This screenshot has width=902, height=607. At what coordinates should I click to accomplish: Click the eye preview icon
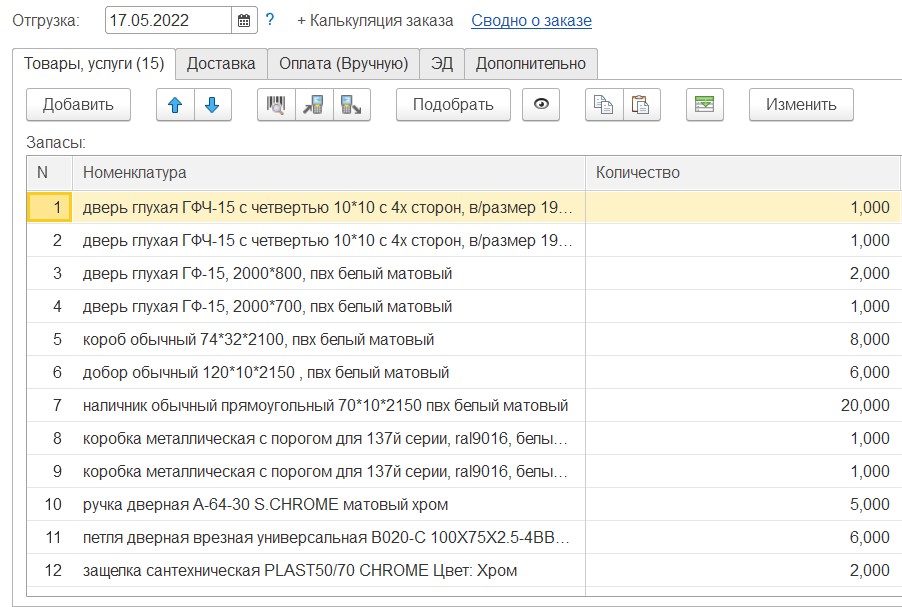[540, 104]
